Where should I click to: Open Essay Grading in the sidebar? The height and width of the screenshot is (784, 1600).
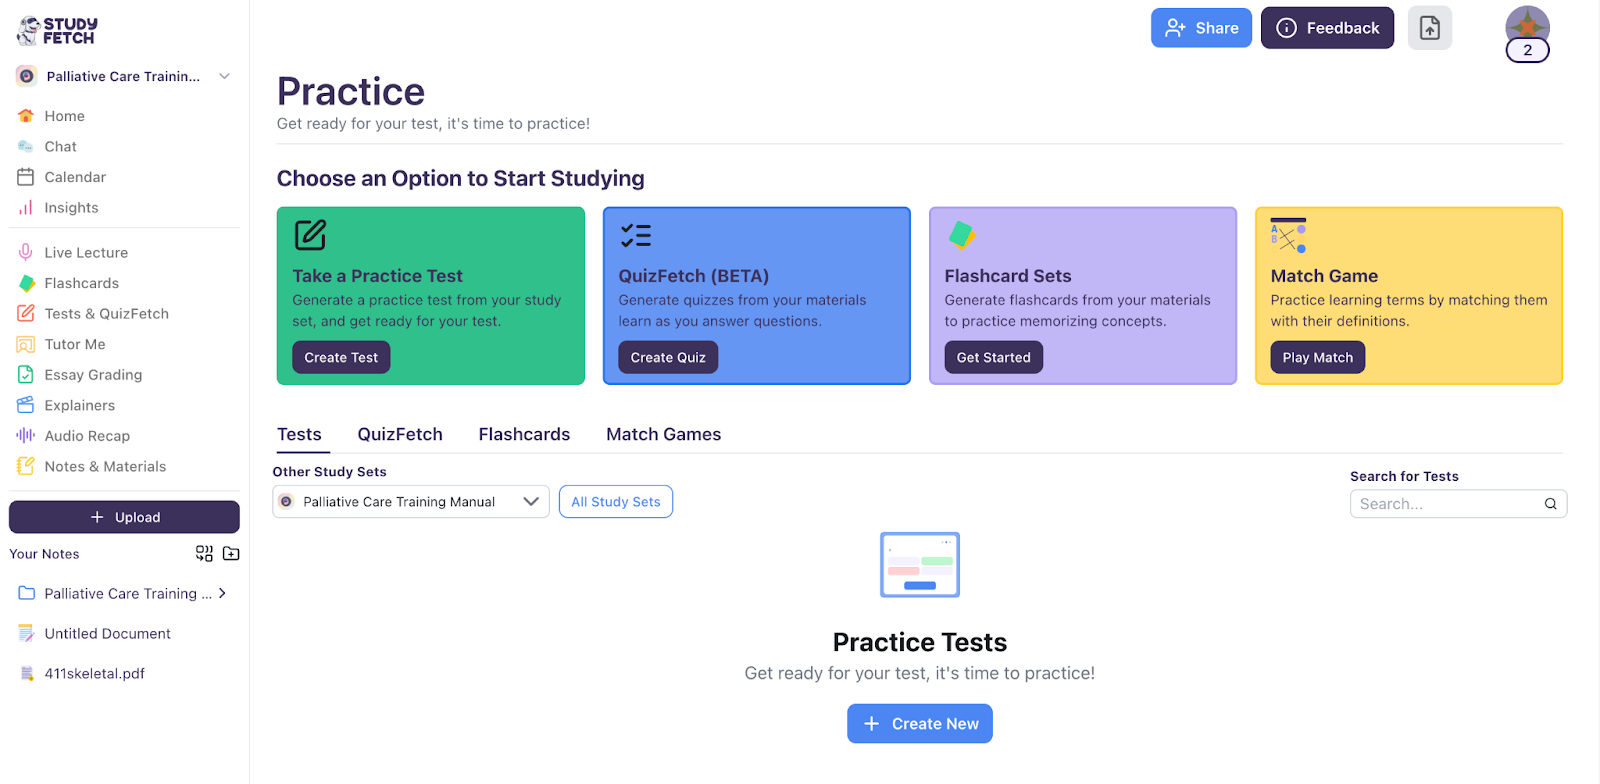pos(91,374)
